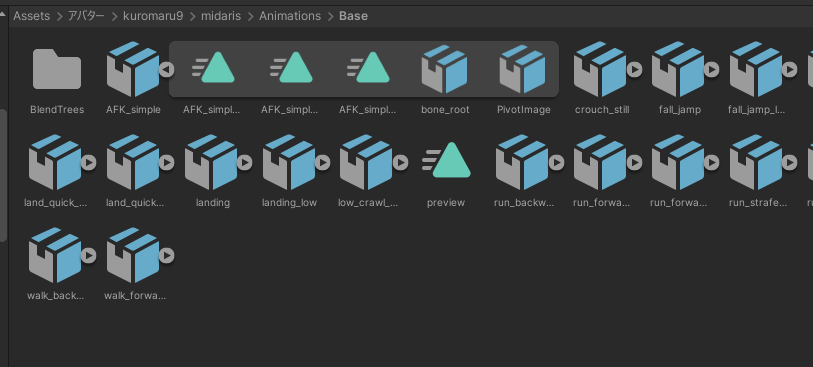Expand the fall_jamp_l... asset contents
The height and width of the screenshot is (367, 813).
[790, 69]
